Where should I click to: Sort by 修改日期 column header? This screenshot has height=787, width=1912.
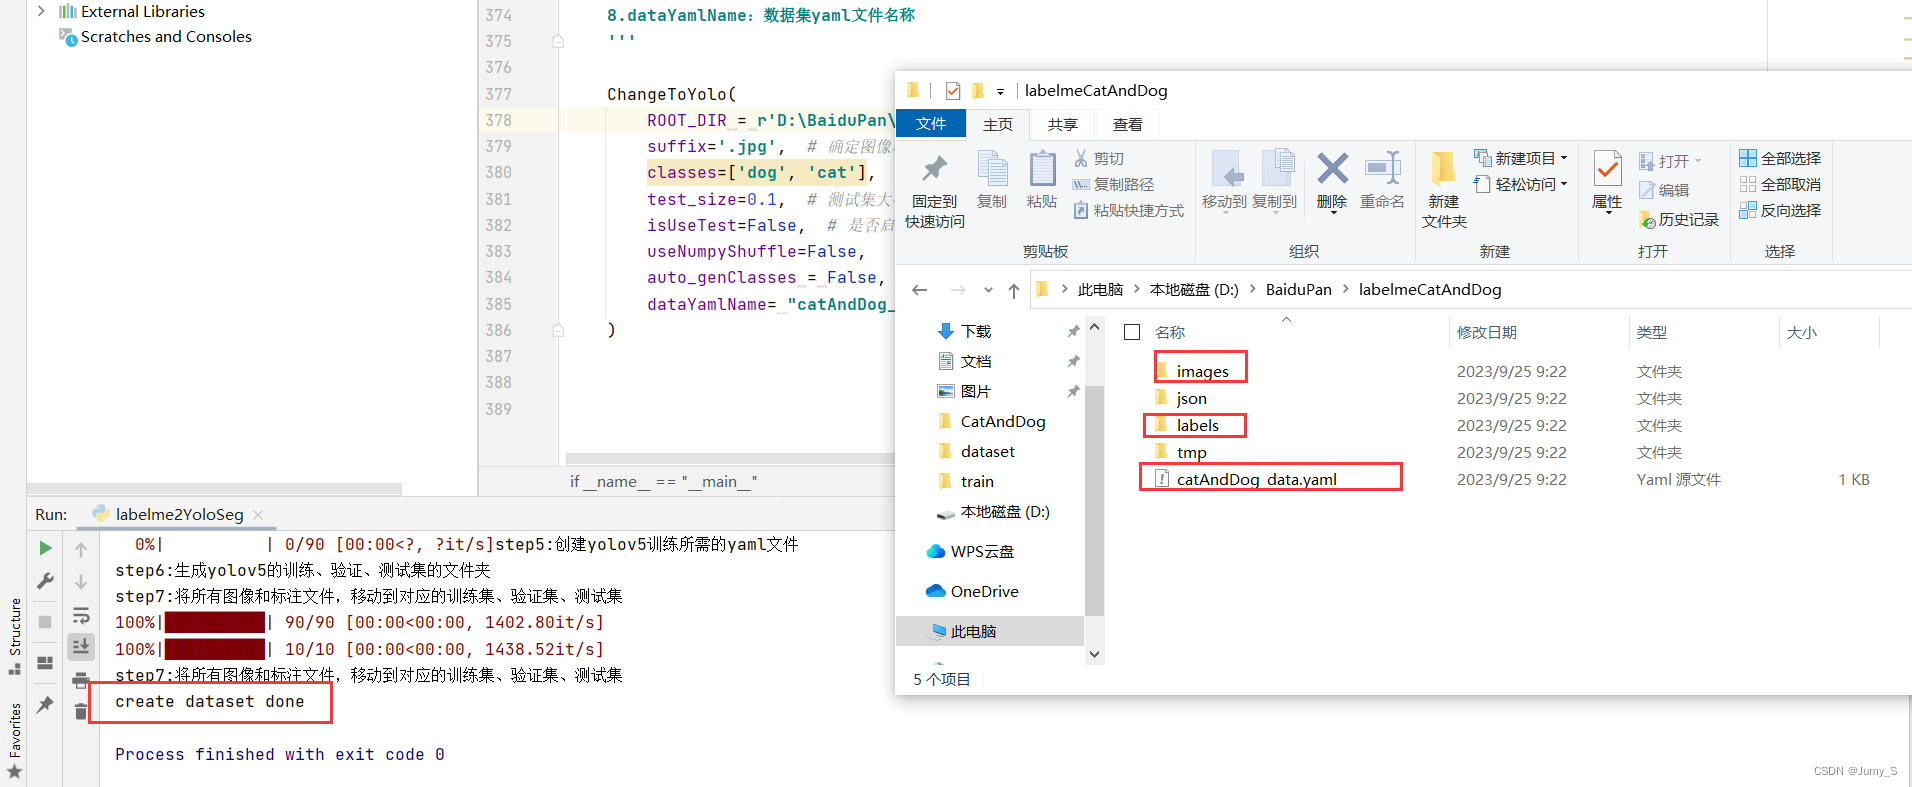1487,332
